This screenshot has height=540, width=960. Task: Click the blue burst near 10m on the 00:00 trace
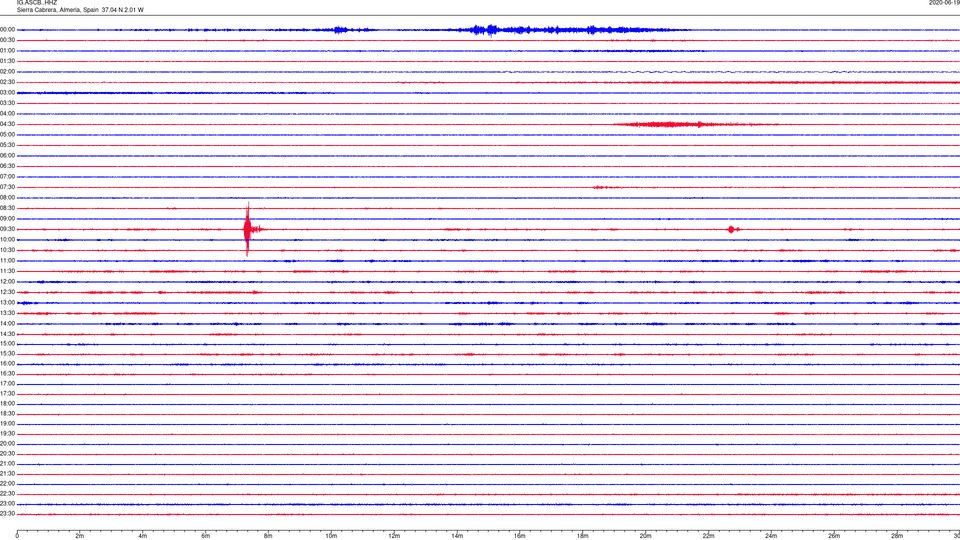[x=340, y=30]
